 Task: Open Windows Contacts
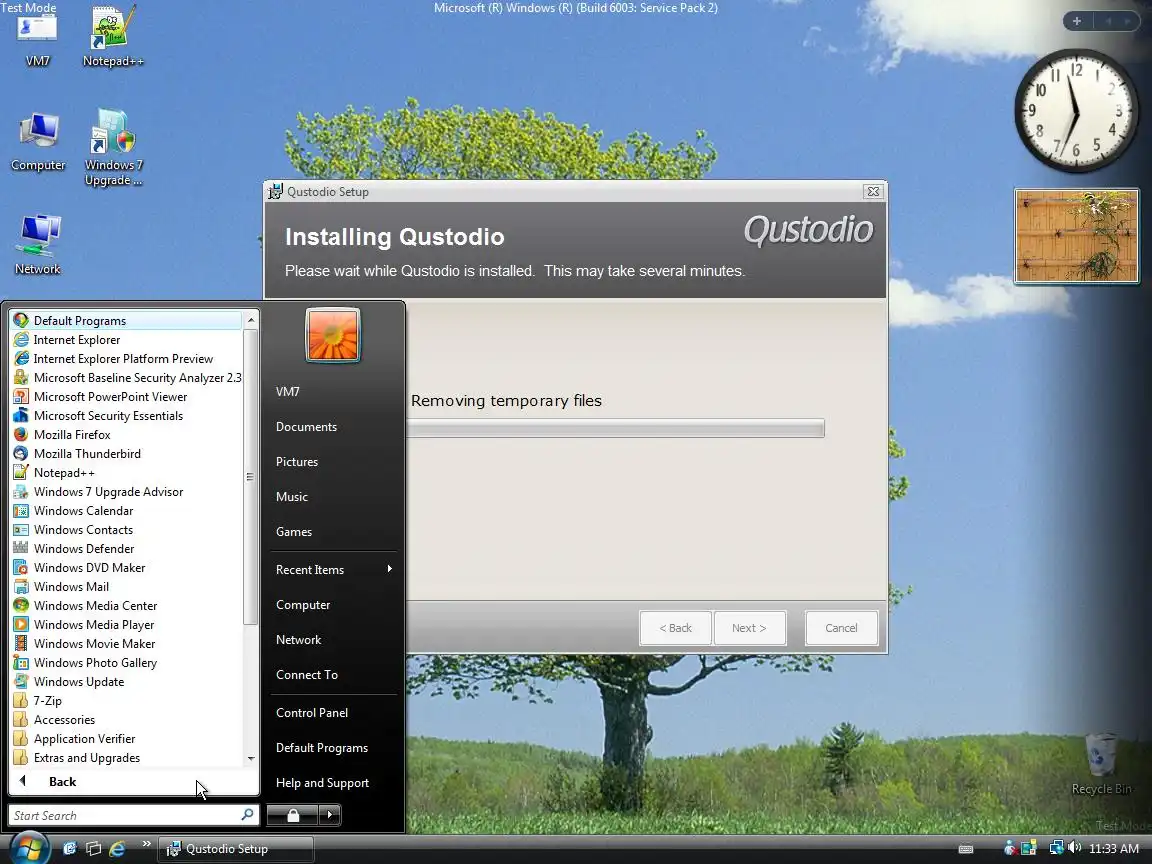(x=126, y=530)
